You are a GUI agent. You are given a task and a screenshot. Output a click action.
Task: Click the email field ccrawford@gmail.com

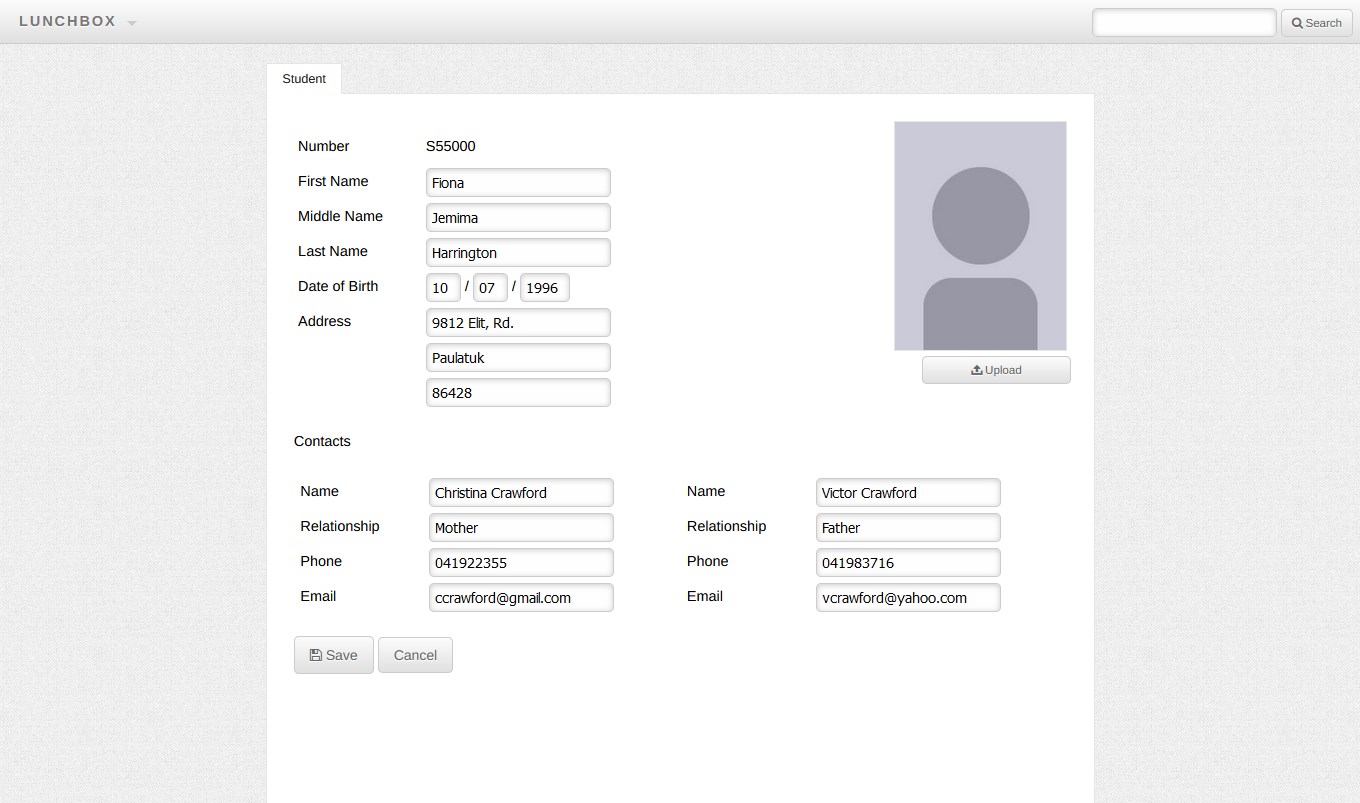pyautogui.click(x=521, y=598)
